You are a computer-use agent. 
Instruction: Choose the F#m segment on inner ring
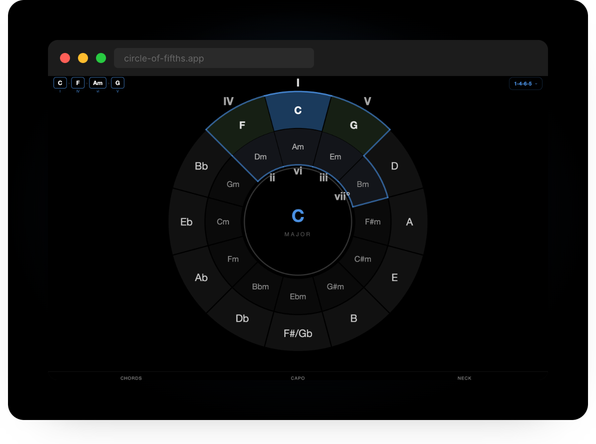click(x=372, y=222)
